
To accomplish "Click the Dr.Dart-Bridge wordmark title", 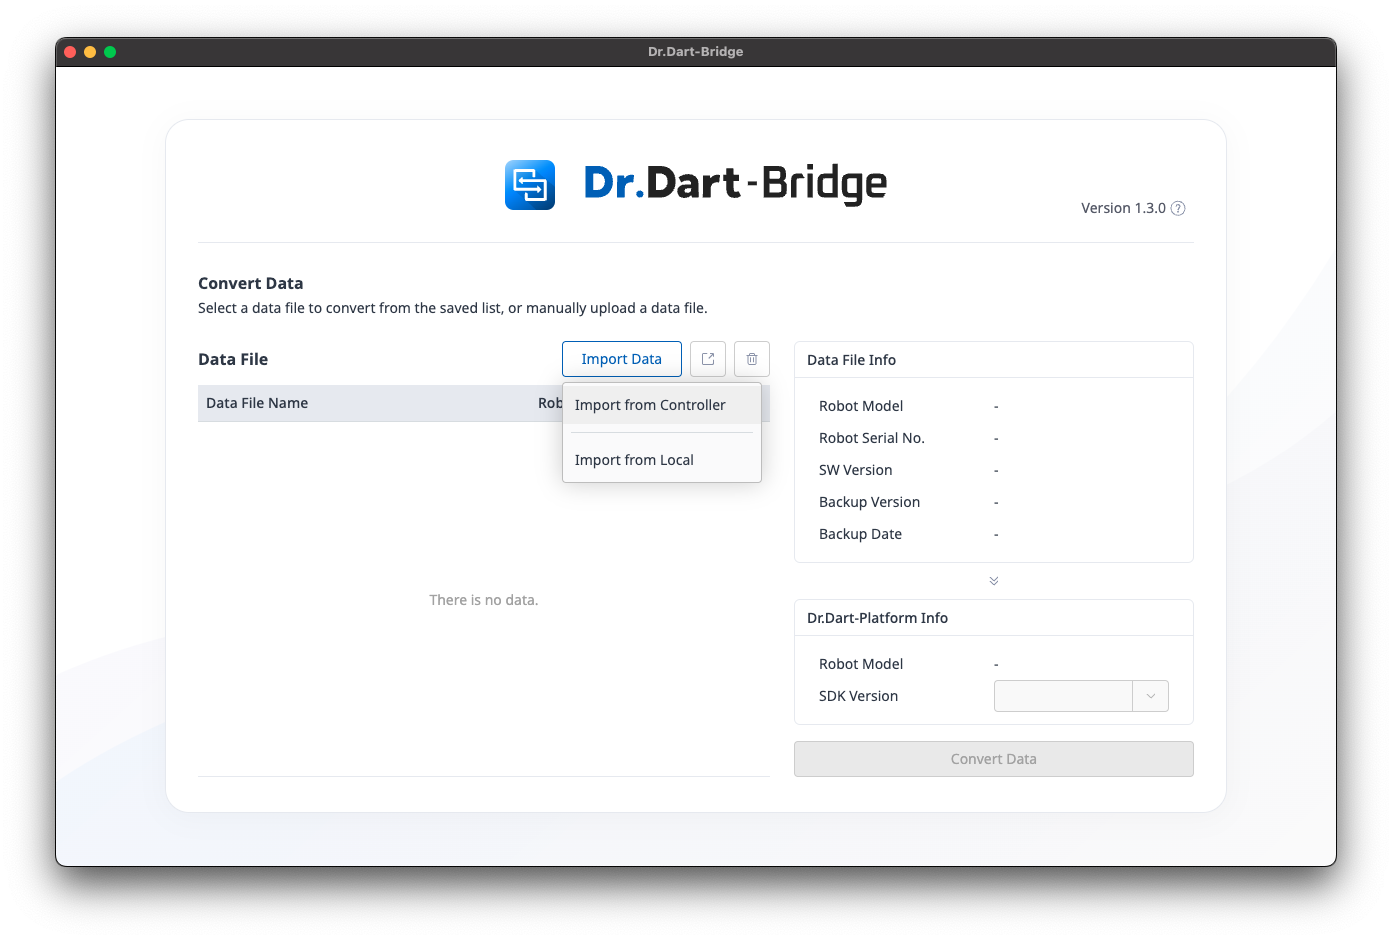I will (x=735, y=184).
